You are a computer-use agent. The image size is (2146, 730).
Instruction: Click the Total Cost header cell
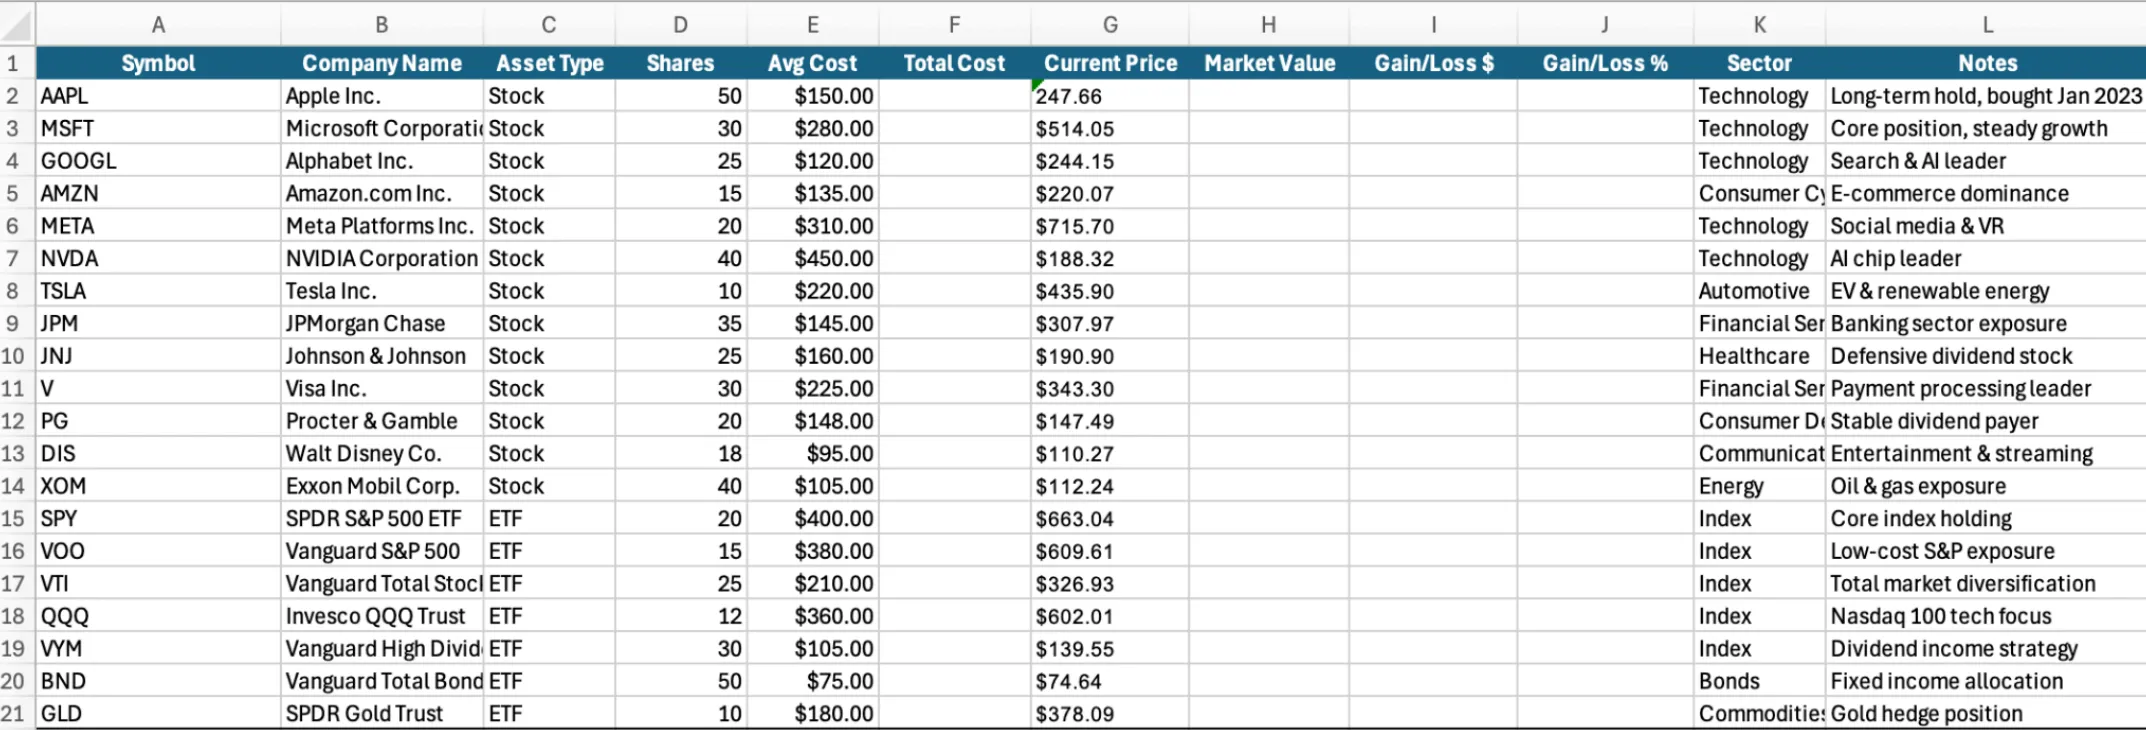[954, 63]
